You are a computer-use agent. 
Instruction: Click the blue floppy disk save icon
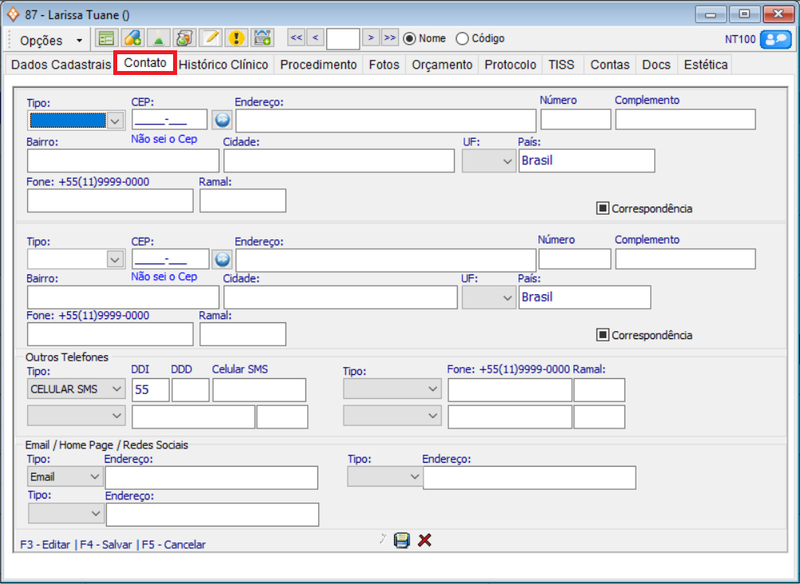click(x=402, y=540)
